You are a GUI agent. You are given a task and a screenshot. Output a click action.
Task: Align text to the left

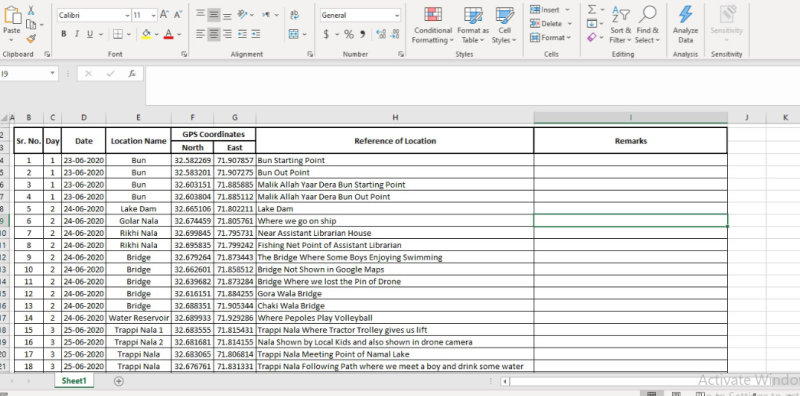click(x=201, y=34)
